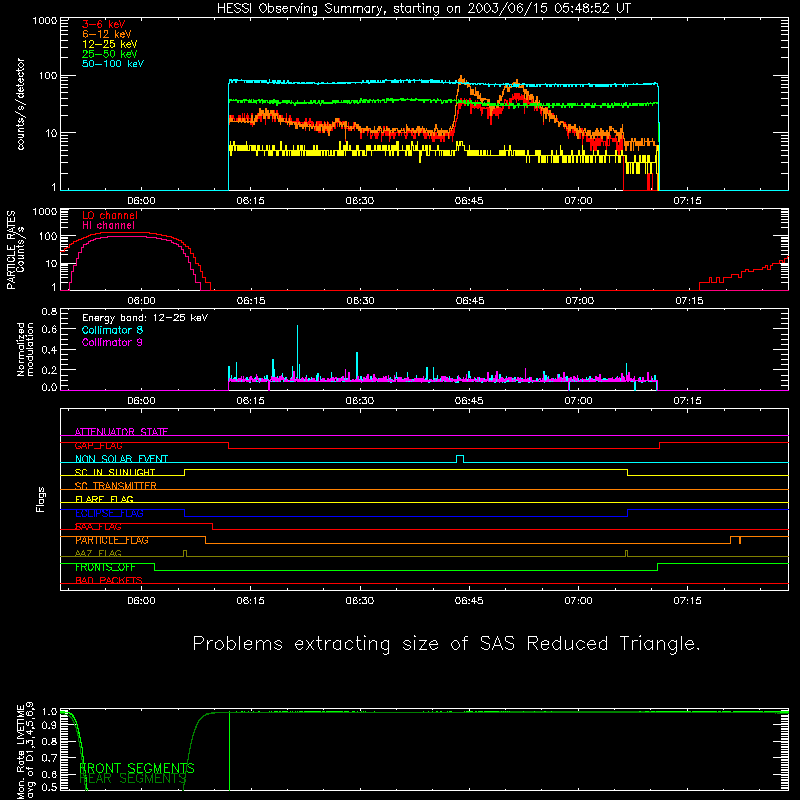Click the LO channel legend entry
The image size is (800, 800).
click(x=110, y=215)
